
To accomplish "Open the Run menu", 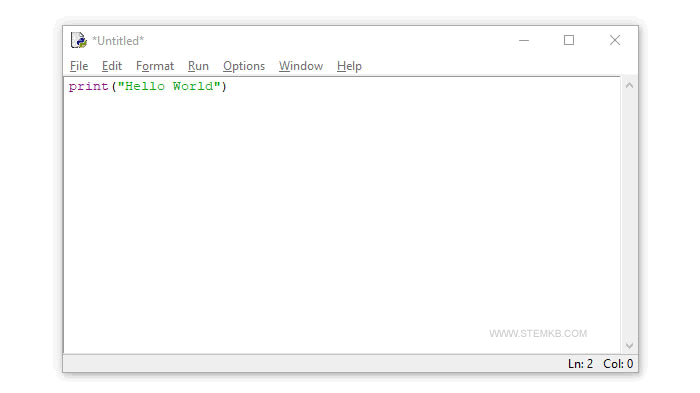I will pos(198,66).
